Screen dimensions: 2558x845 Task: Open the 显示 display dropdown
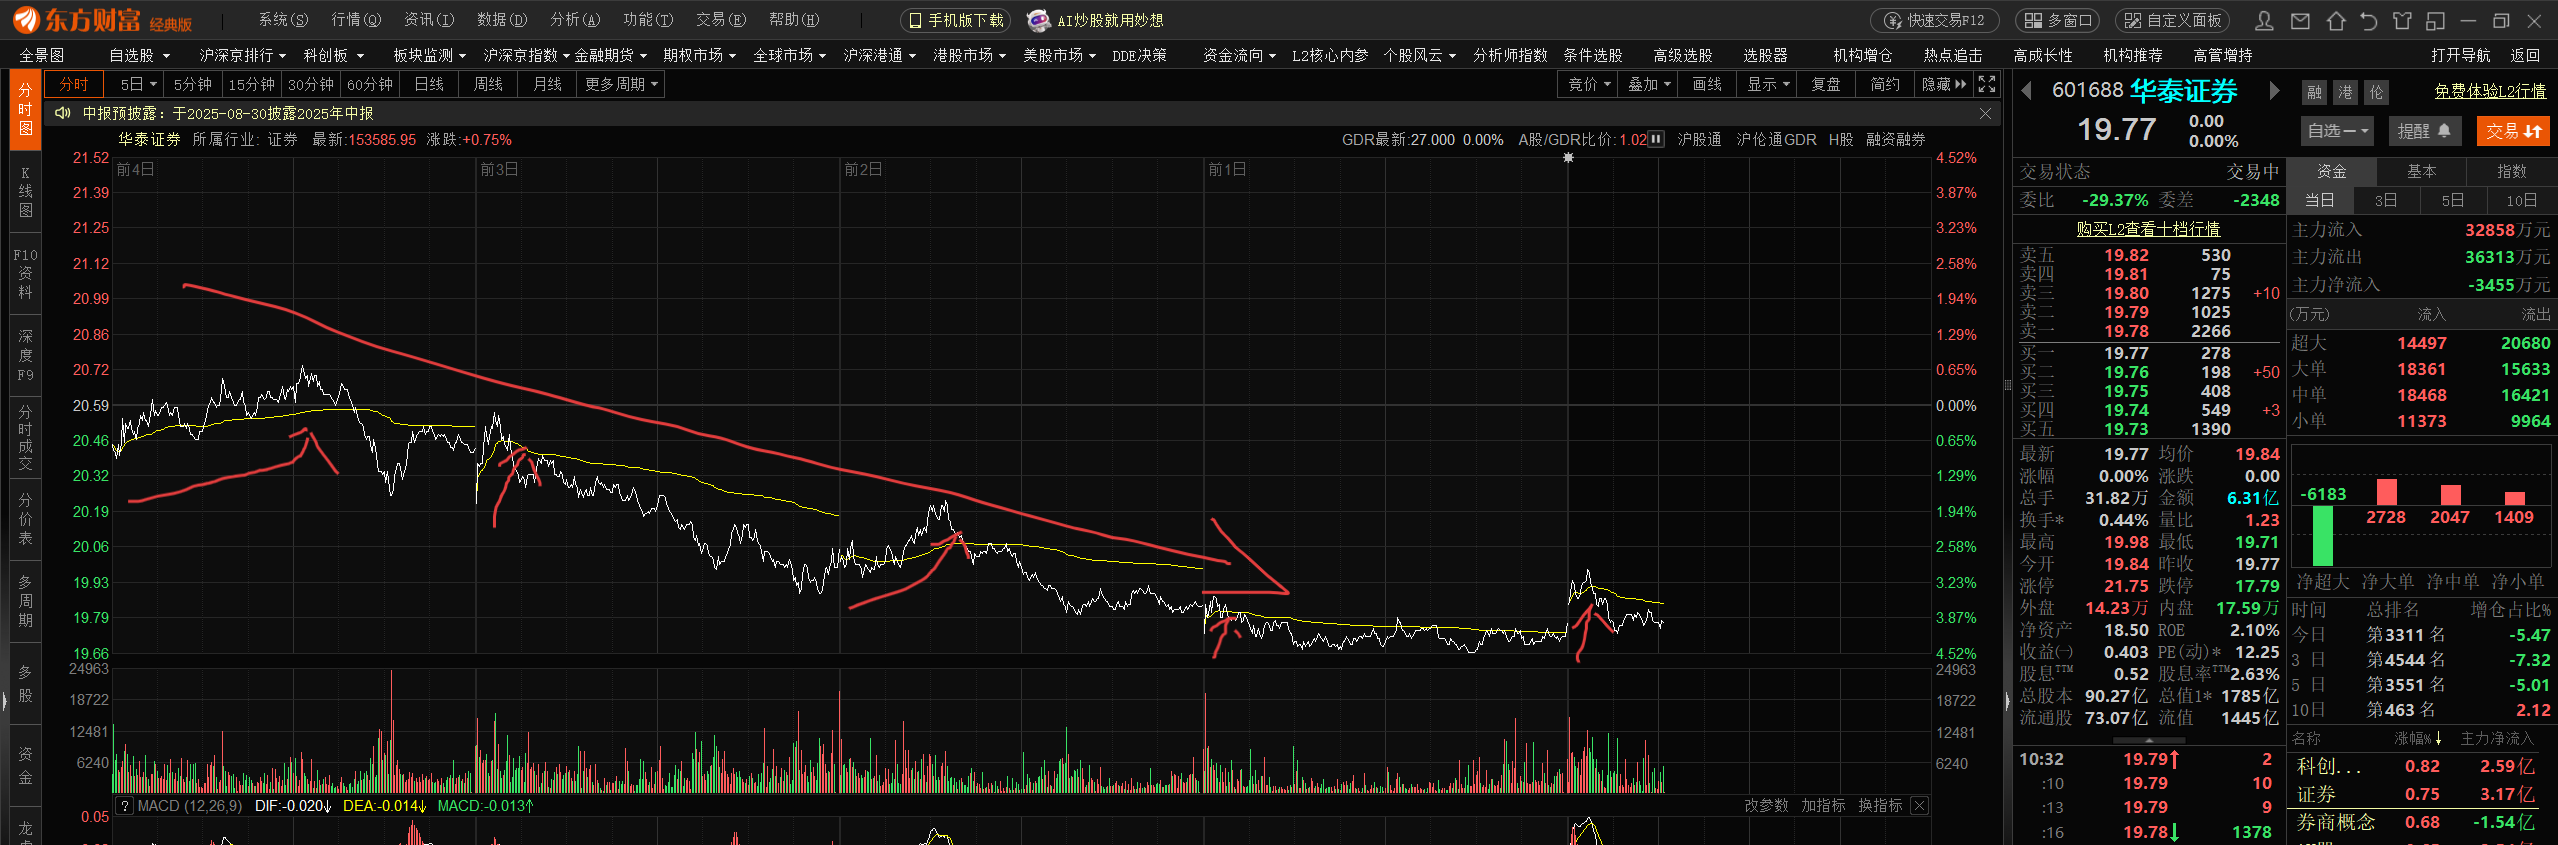pos(1767,84)
